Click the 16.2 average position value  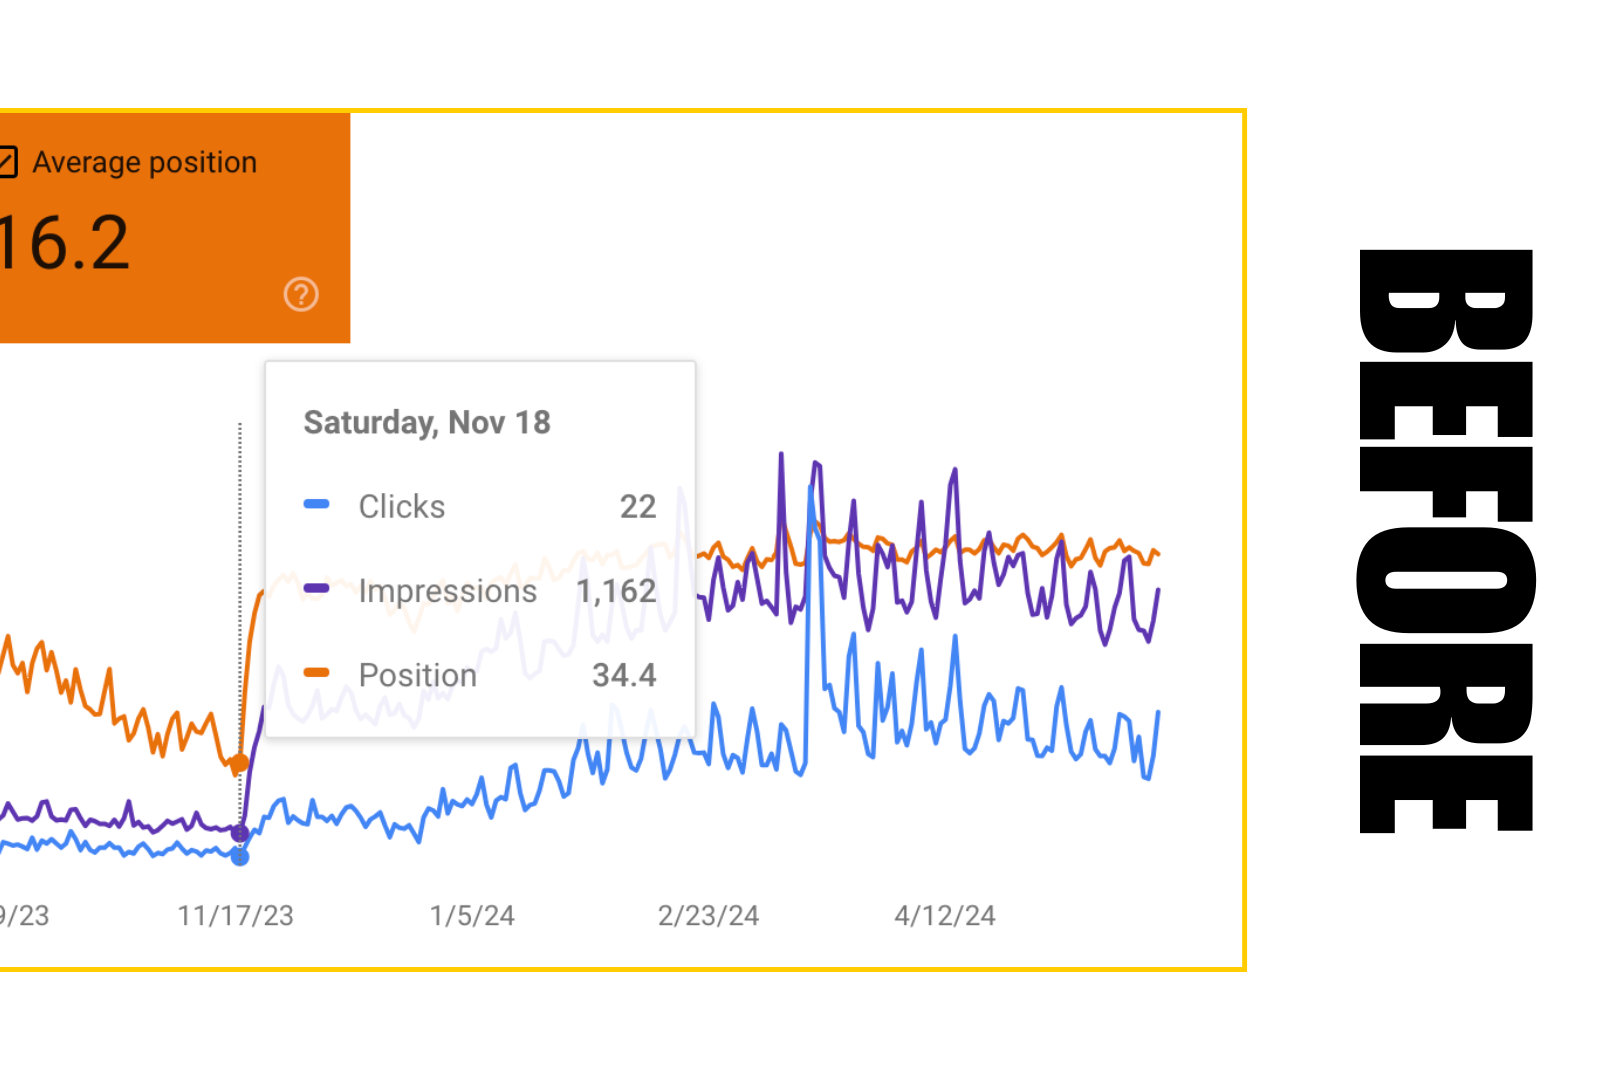coord(65,243)
